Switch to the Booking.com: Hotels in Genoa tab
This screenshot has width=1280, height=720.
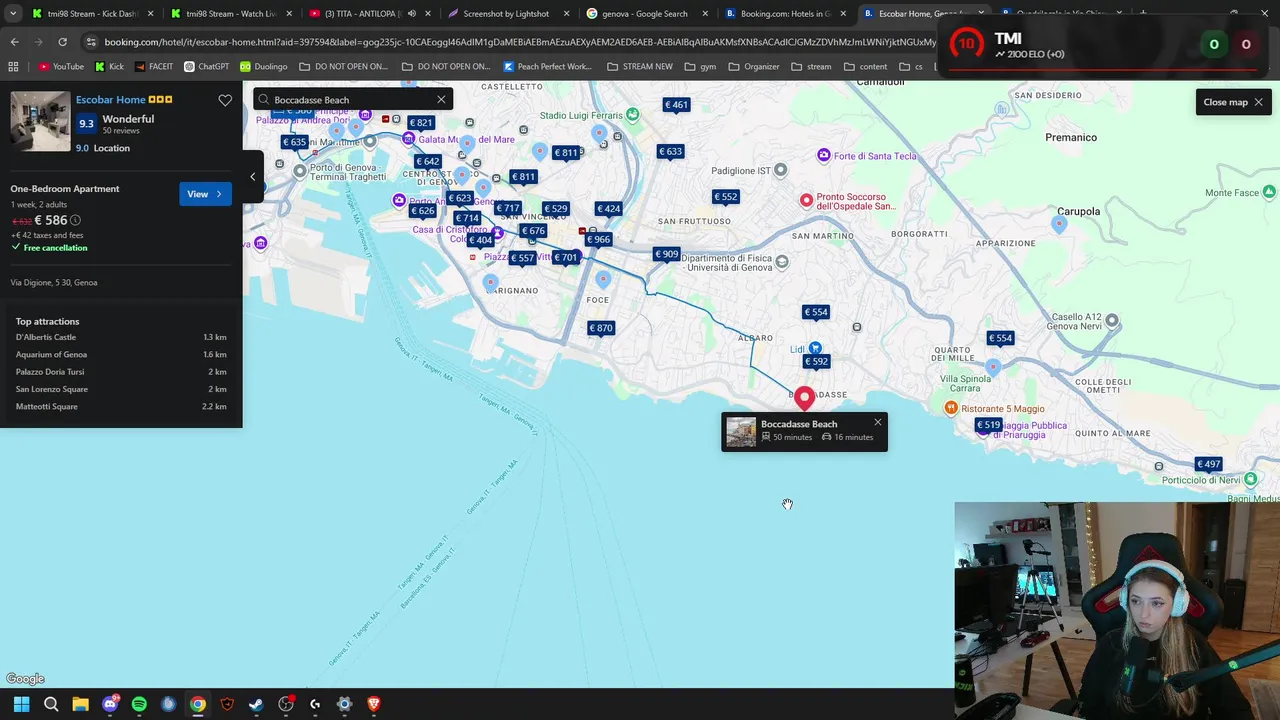786,14
